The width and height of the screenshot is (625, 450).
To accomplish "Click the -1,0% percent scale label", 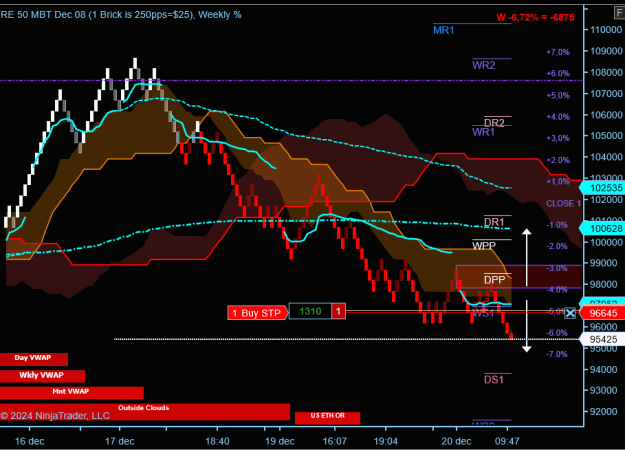I will 557,225.
